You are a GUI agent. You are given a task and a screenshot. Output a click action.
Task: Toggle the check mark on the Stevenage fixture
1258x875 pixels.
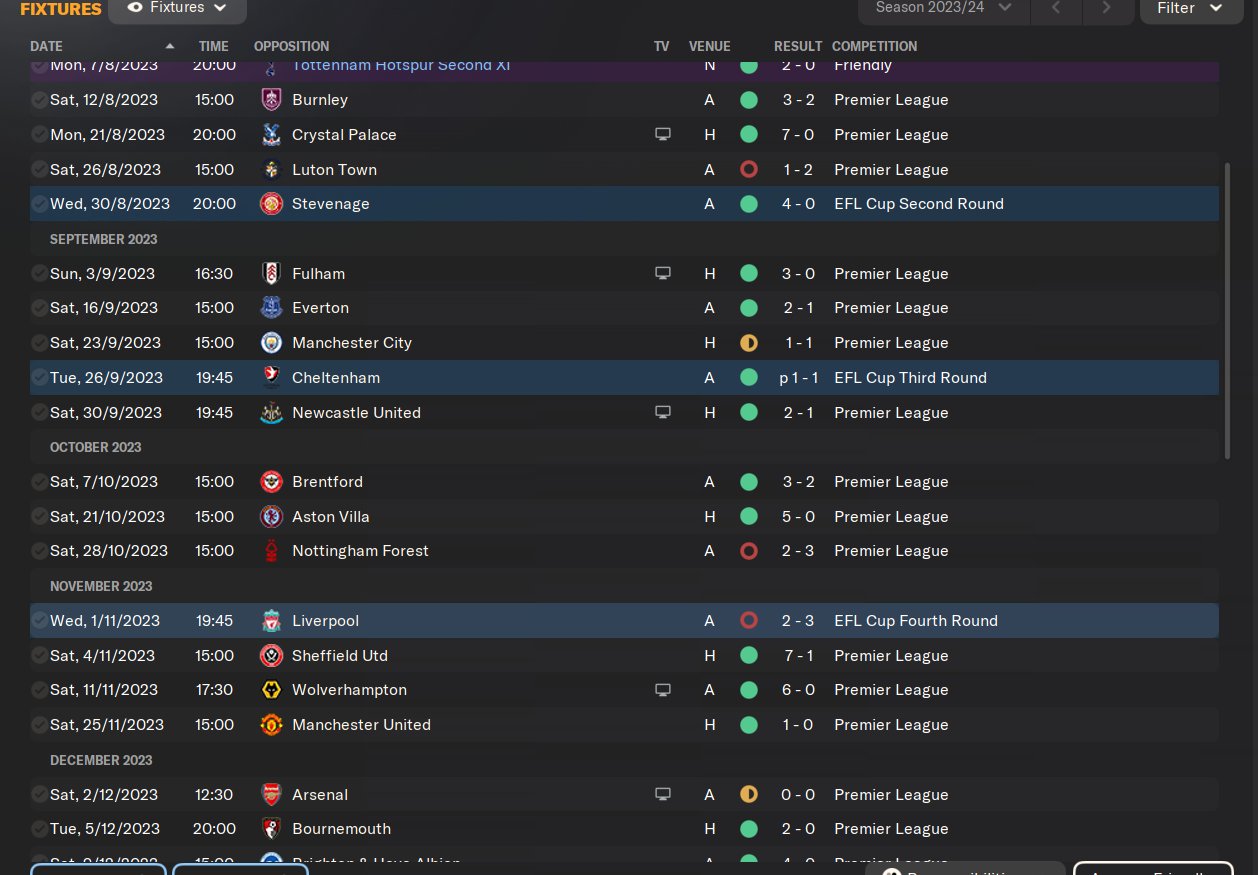[x=39, y=204]
